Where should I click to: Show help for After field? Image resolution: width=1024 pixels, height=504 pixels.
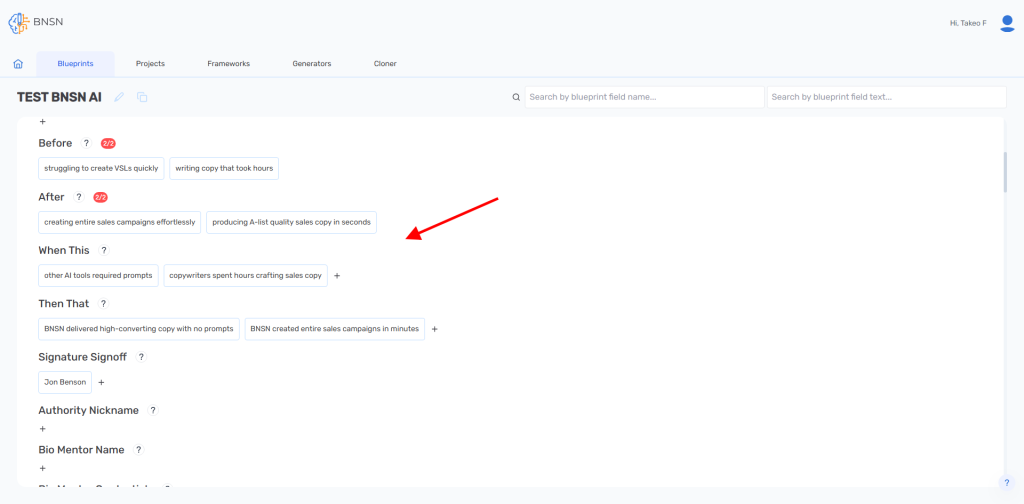click(x=79, y=197)
